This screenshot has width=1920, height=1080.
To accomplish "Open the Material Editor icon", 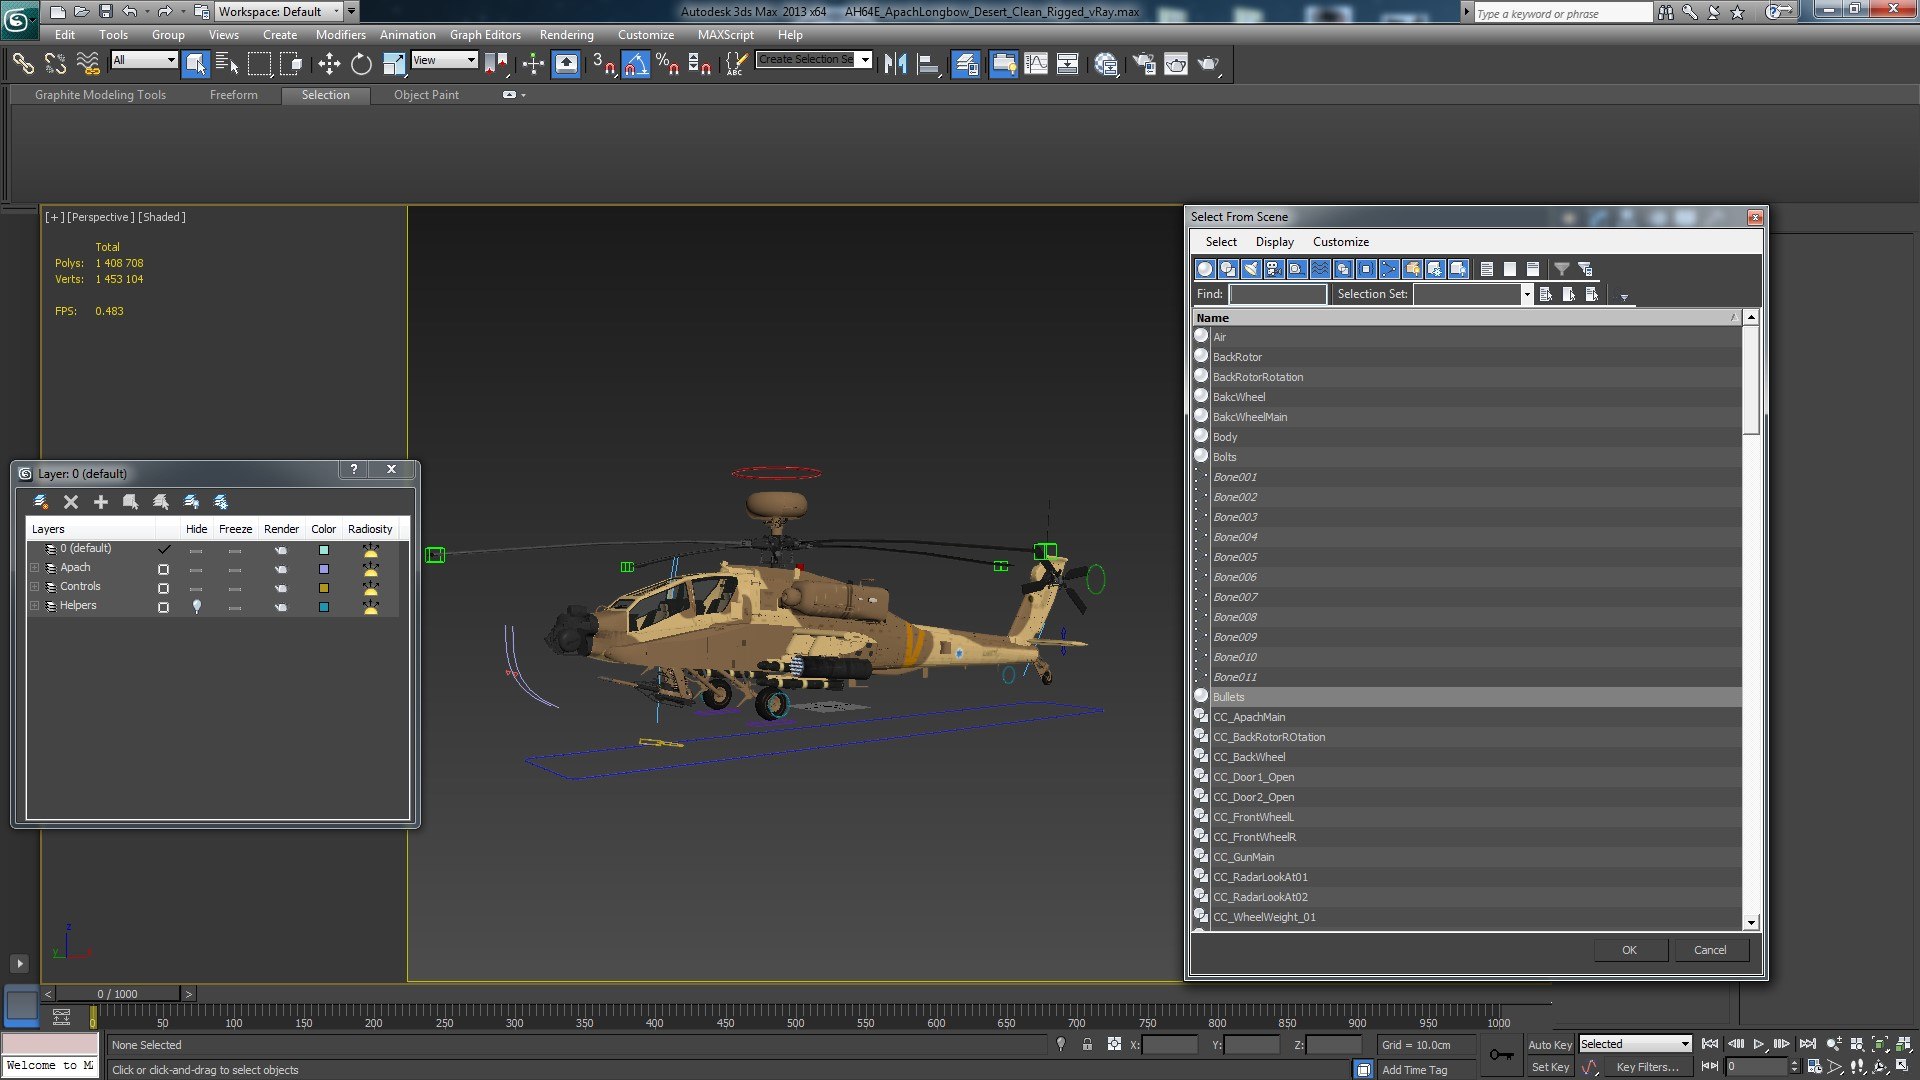I will [x=1106, y=65].
